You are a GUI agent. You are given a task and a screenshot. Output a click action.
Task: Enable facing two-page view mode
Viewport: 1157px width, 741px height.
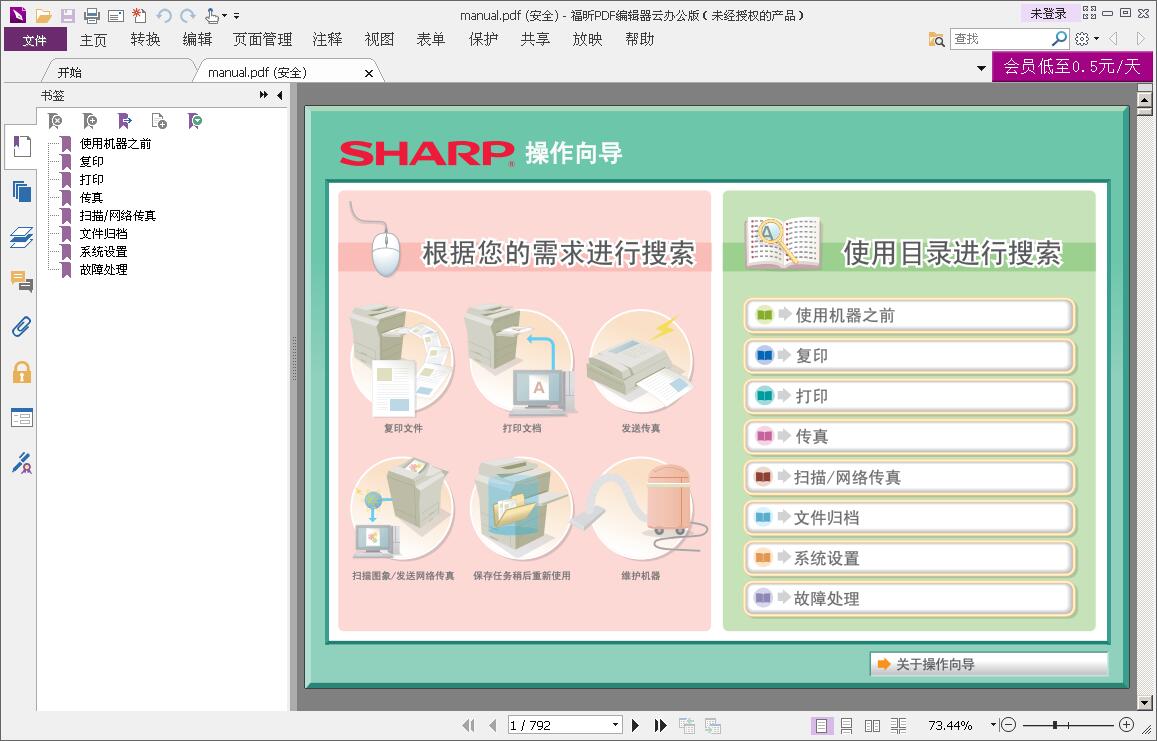tap(872, 726)
